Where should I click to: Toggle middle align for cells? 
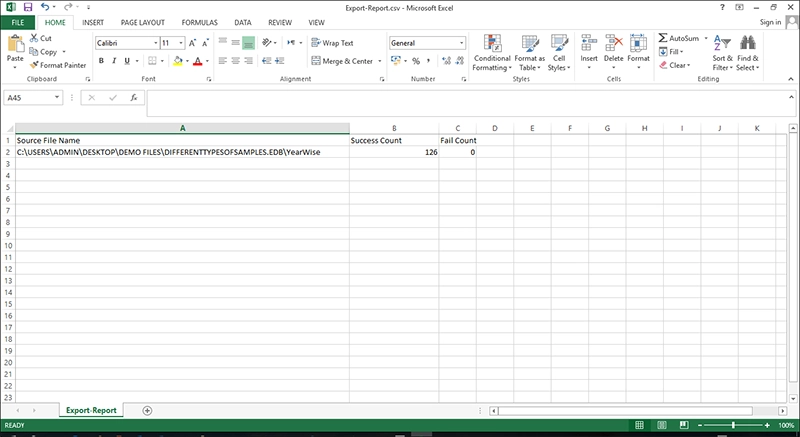click(x=236, y=42)
